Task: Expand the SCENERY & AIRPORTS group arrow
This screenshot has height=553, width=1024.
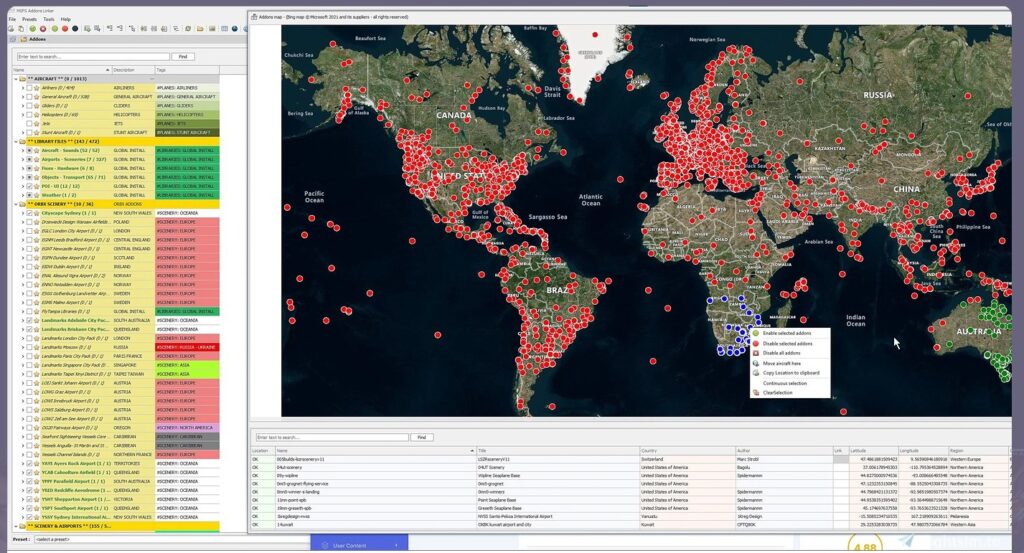Action: click(16, 526)
